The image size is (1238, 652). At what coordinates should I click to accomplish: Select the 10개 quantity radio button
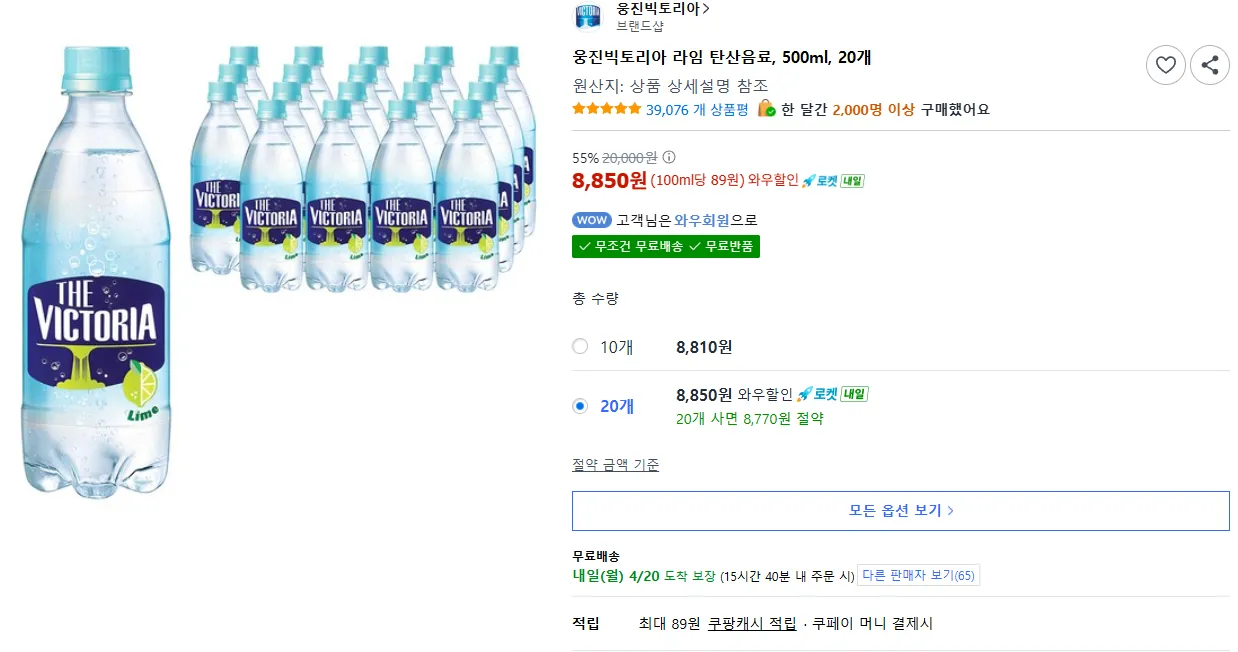pyautogui.click(x=580, y=347)
